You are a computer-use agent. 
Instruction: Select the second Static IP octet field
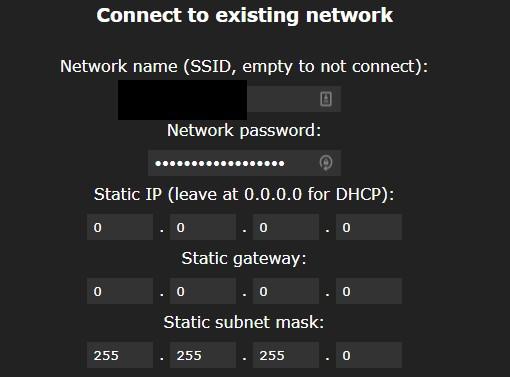[x=203, y=227]
